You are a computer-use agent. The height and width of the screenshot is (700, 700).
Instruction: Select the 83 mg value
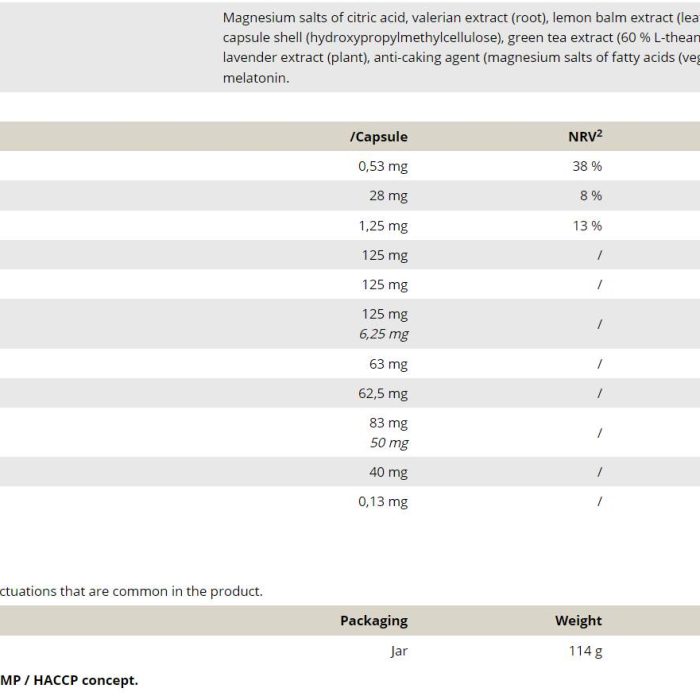click(x=388, y=423)
